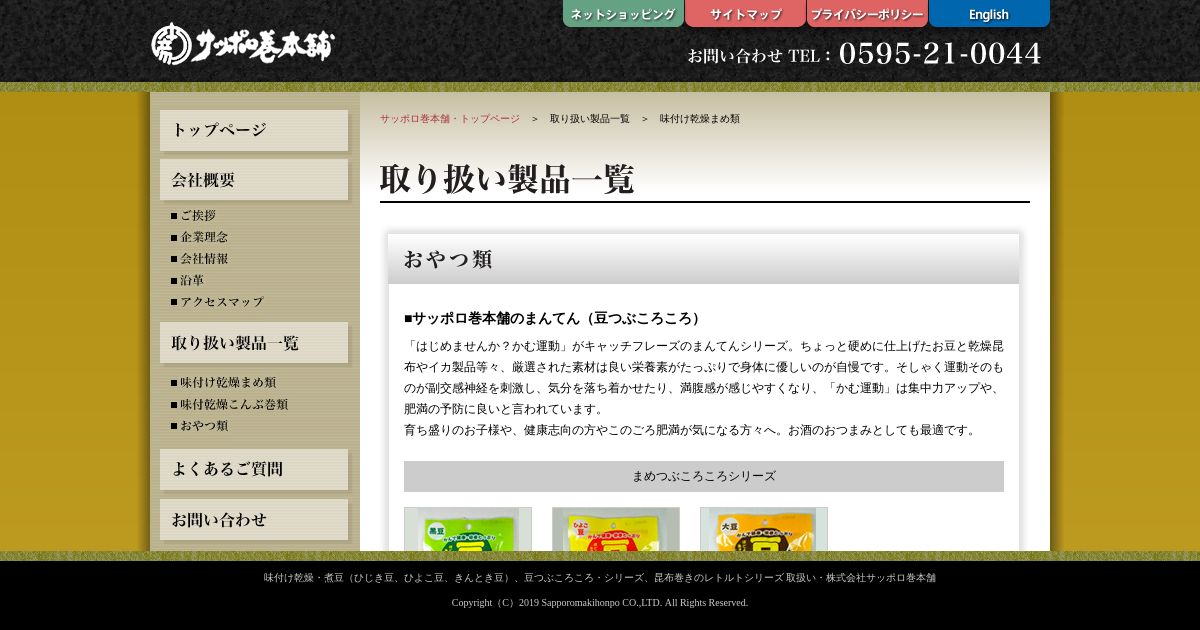Viewport: 1200px width, 630px height.
Task: Click the 取り扱い製品一覧 page heading
Action: pyautogui.click(x=507, y=180)
